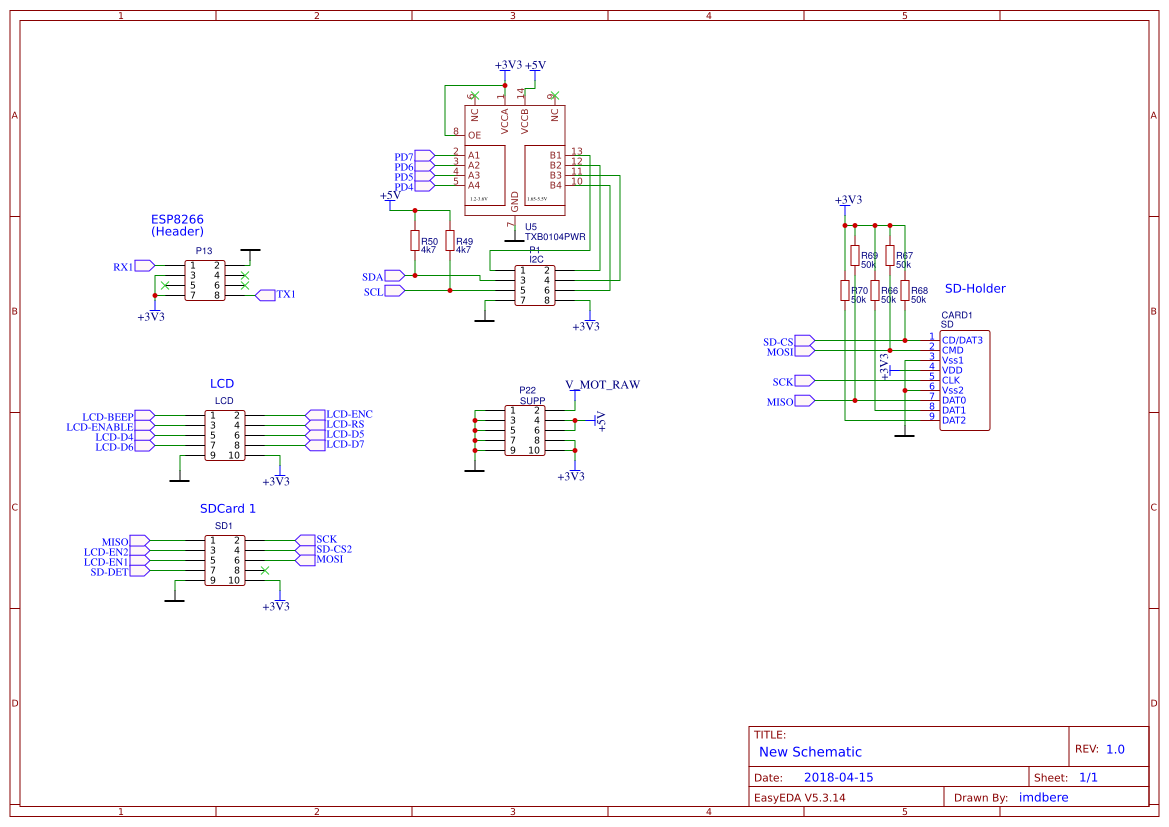
Task: Click the Drawn By name imdbere
Action: point(1043,797)
